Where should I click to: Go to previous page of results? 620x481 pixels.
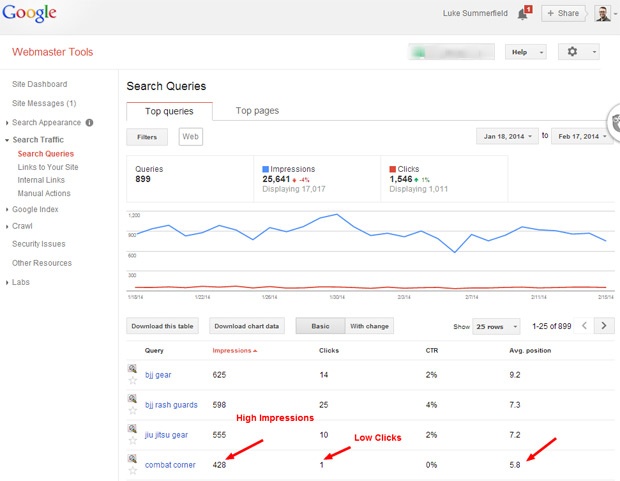584,326
